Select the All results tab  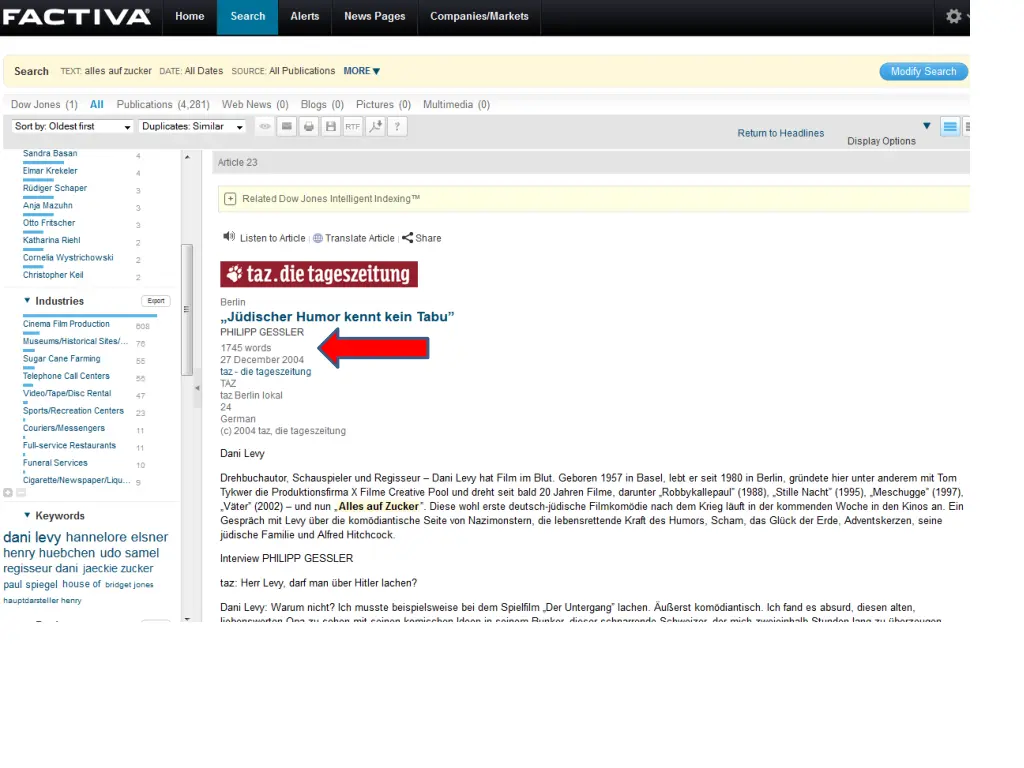[97, 104]
